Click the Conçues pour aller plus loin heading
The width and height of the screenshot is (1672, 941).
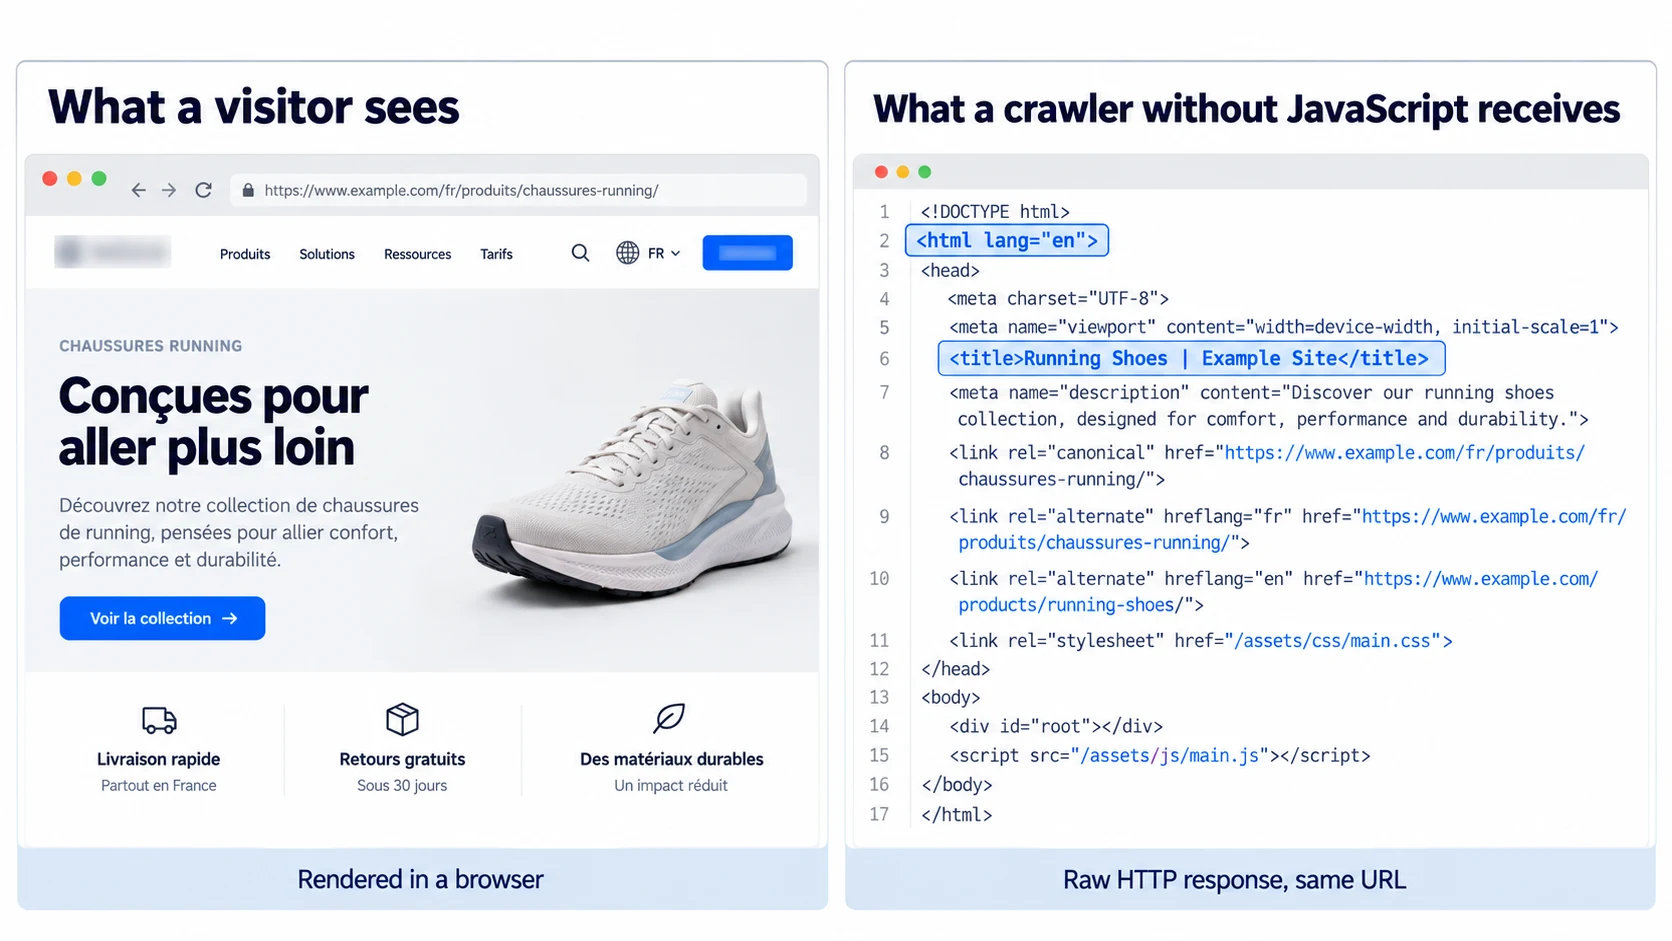click(x=213, y=422)
